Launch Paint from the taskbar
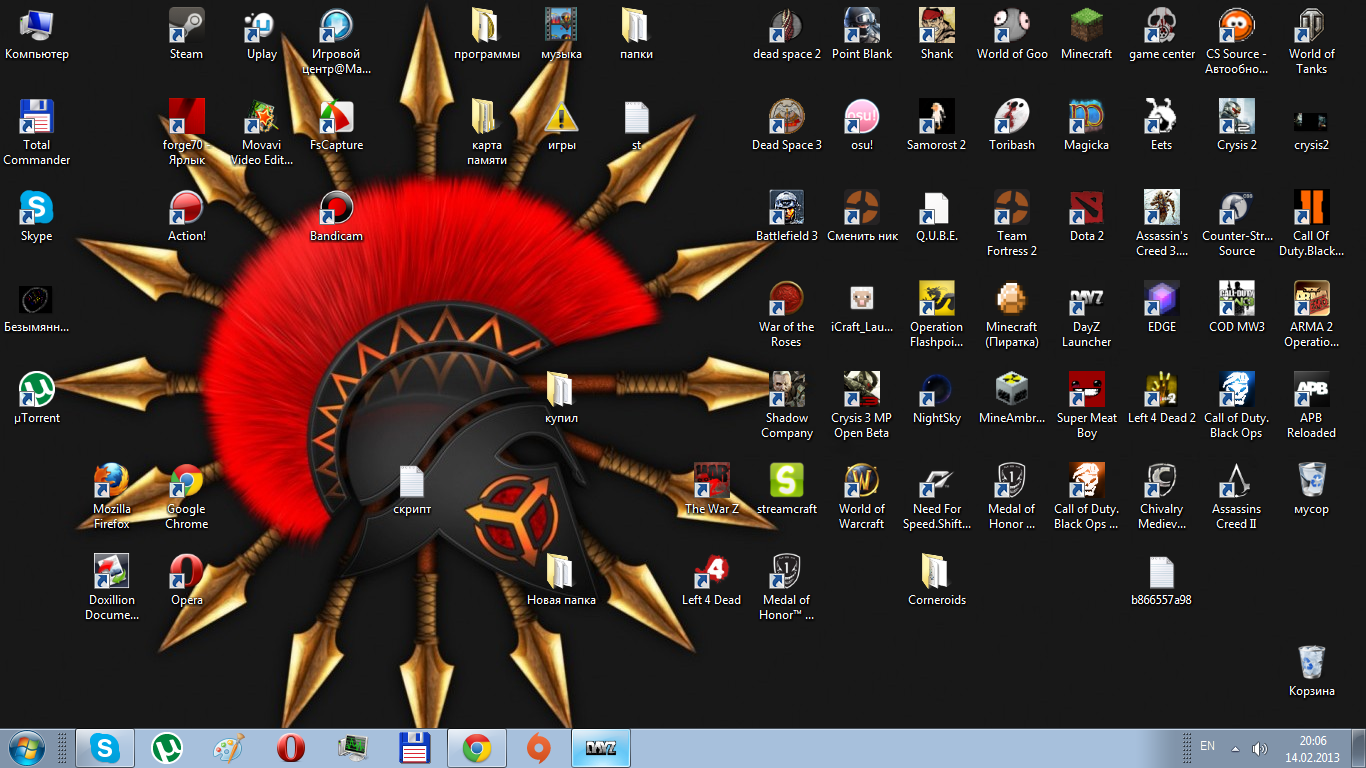The image size is (1366, 768). [x=229, y=747]
